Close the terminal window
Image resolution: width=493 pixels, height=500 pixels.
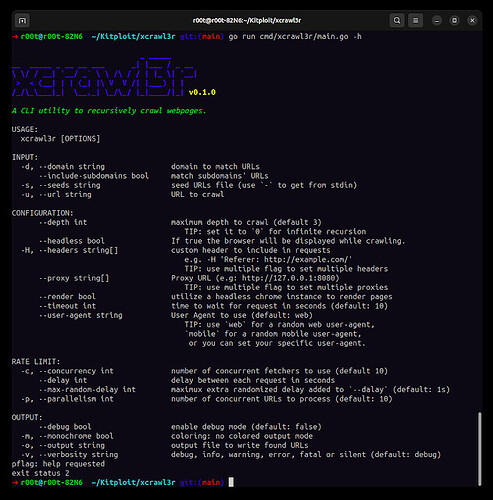[x=472, y=21]
